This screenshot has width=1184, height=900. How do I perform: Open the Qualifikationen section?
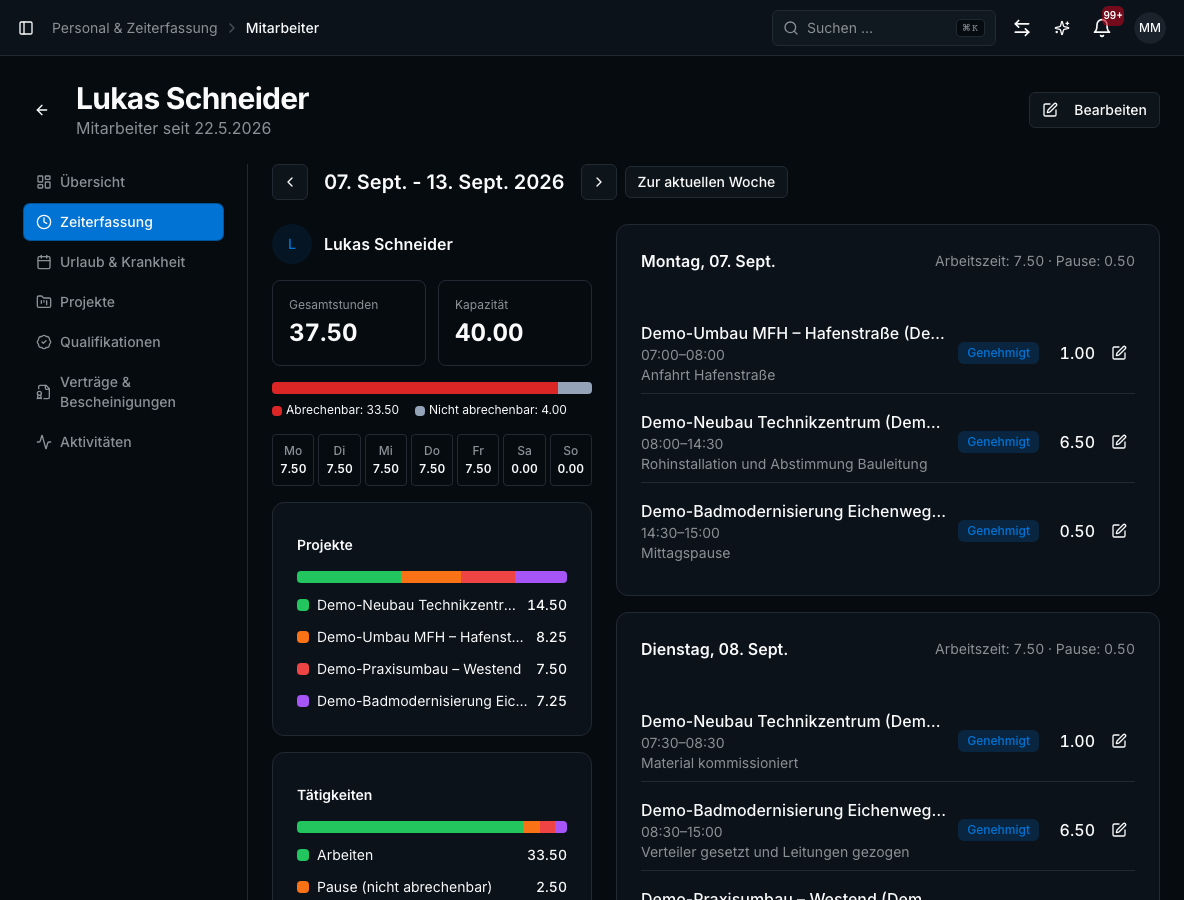124,342
